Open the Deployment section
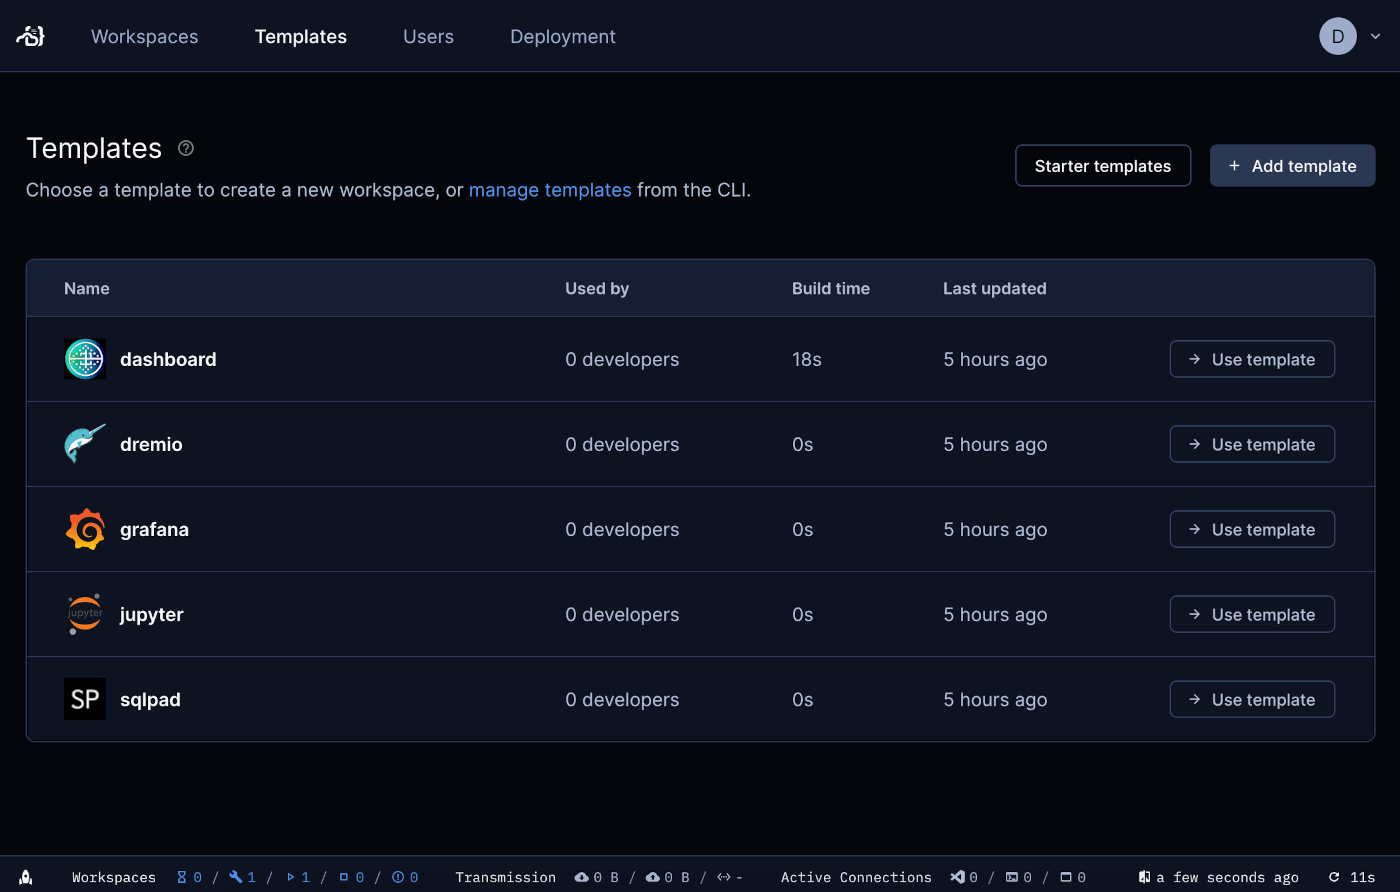Image resolution: width=1400 pixels, height=892 pixels. pos(562,36)
